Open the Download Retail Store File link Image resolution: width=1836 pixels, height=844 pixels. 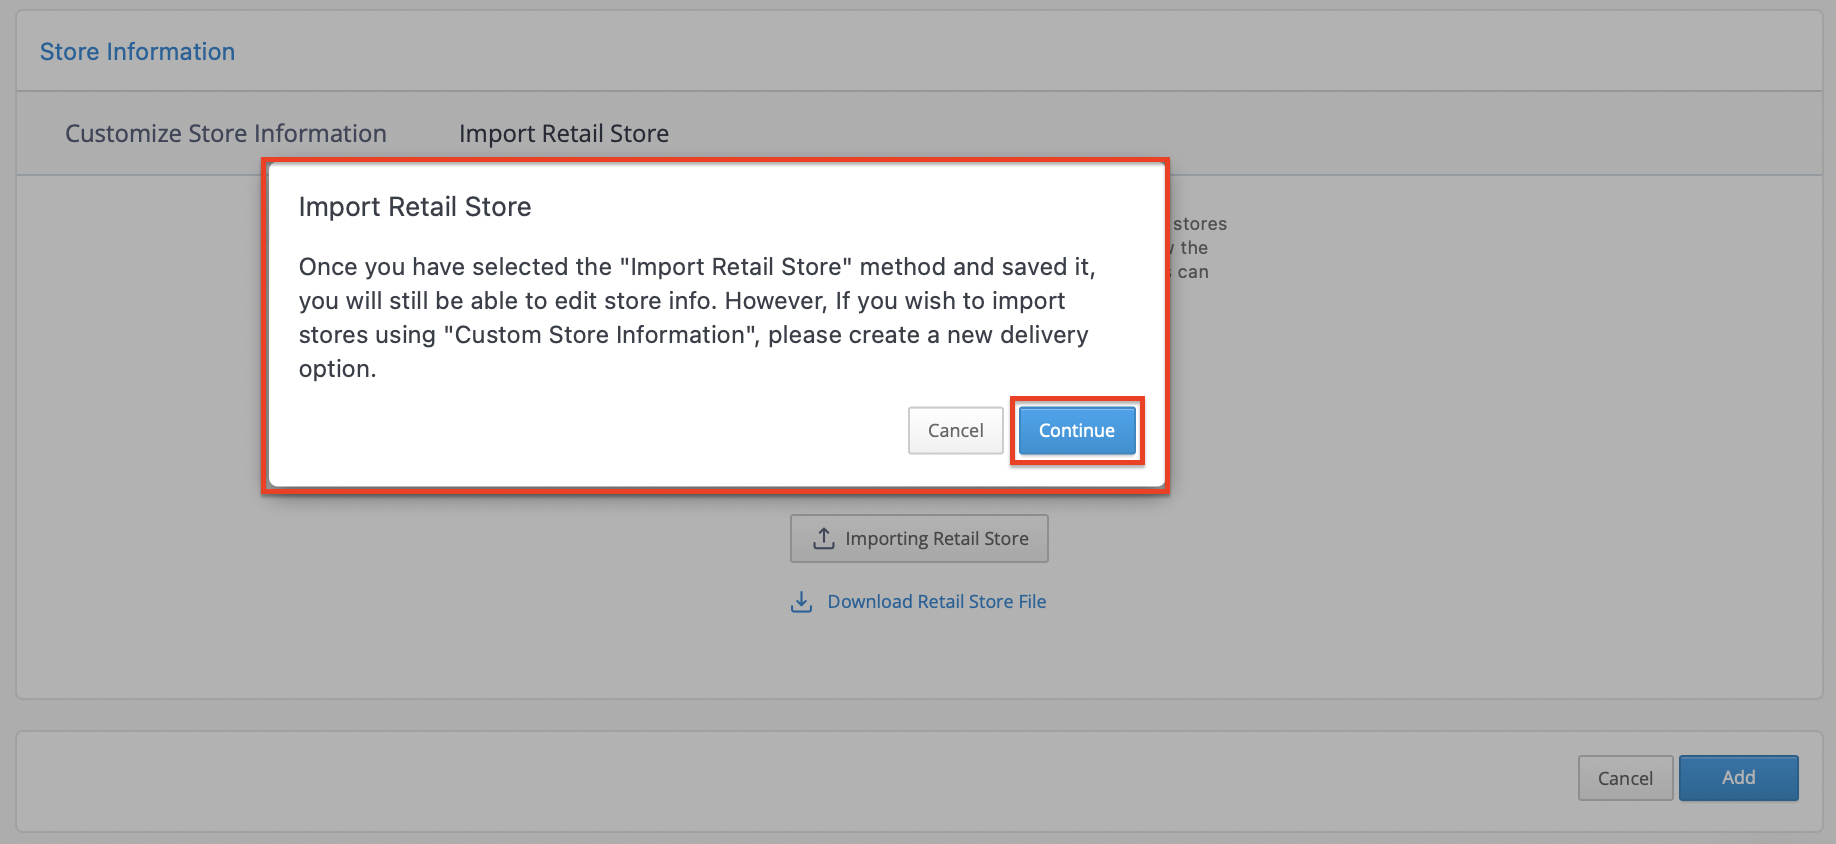[x=936, y=602]
